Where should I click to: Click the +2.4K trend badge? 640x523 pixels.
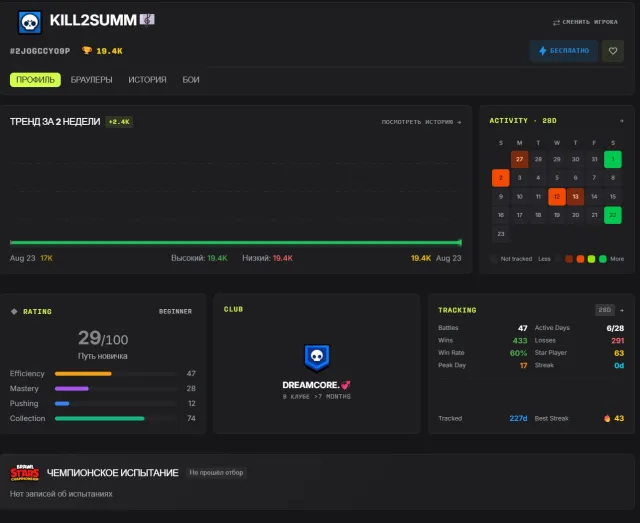coord(119,122)
